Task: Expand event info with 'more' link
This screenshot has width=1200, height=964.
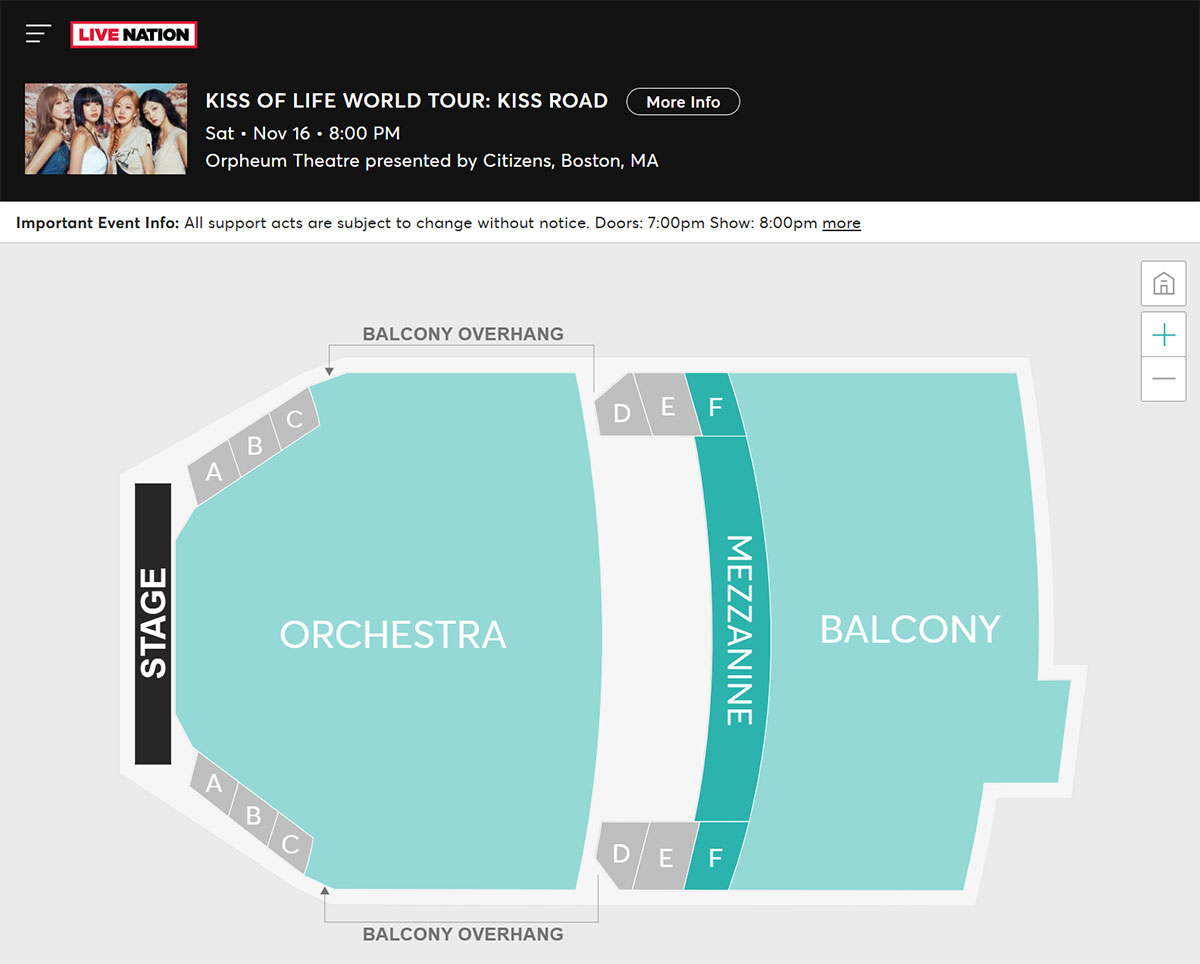Action: coord(841,223)
